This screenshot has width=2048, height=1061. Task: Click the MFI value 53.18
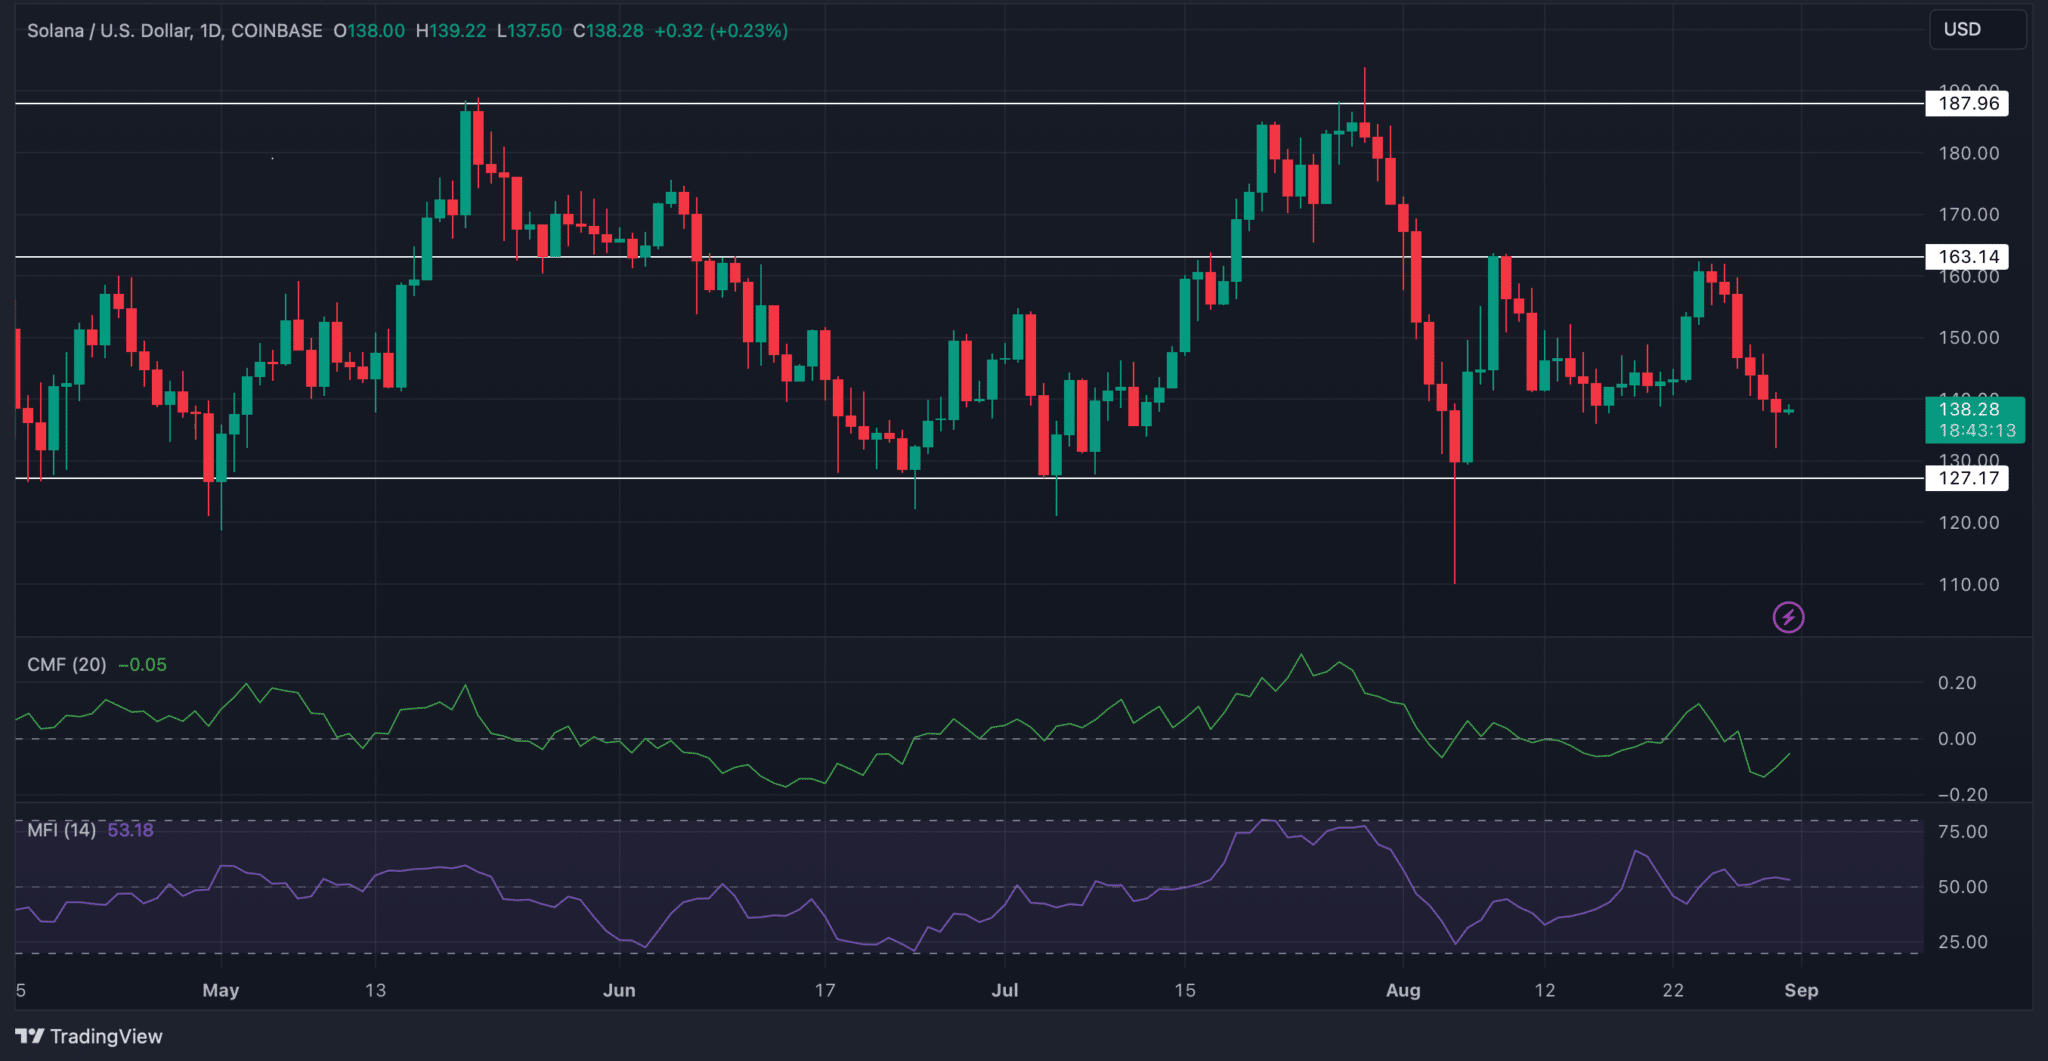pos(131,830)
